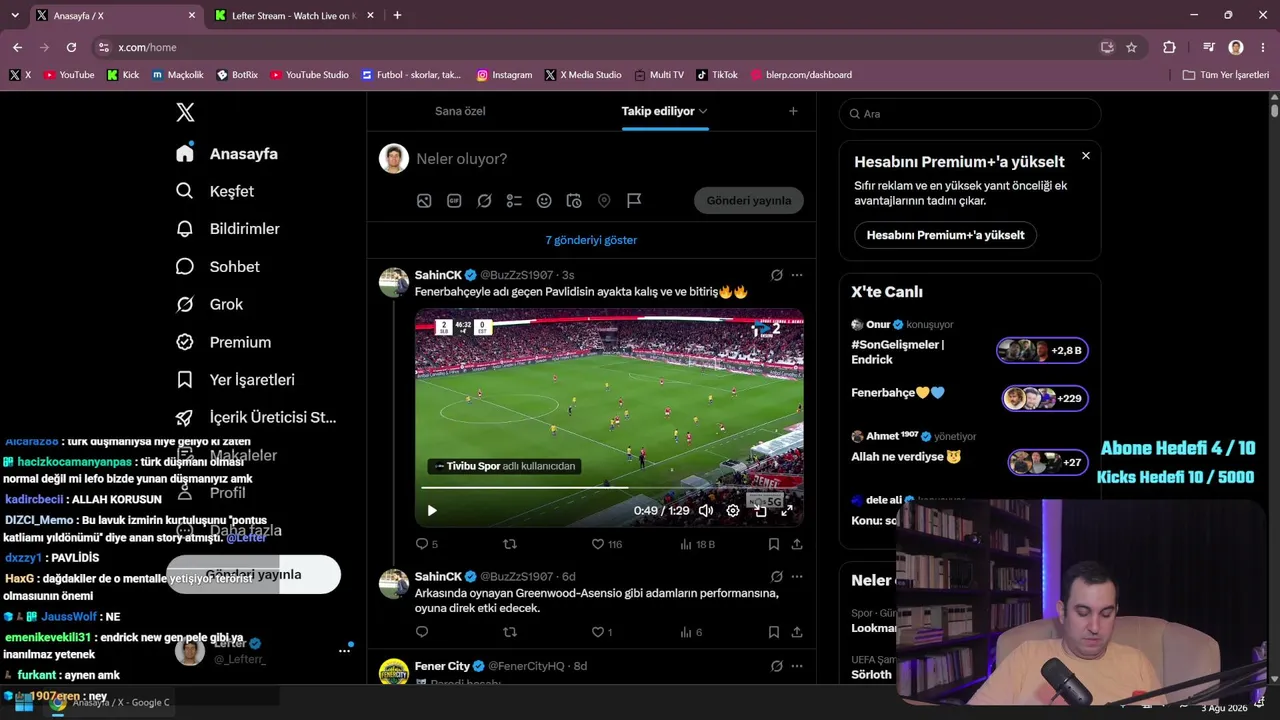The height and width of the screenshot is (720, 1280).
Task: Open the TikTok bookmark
Action: (716, 75)
